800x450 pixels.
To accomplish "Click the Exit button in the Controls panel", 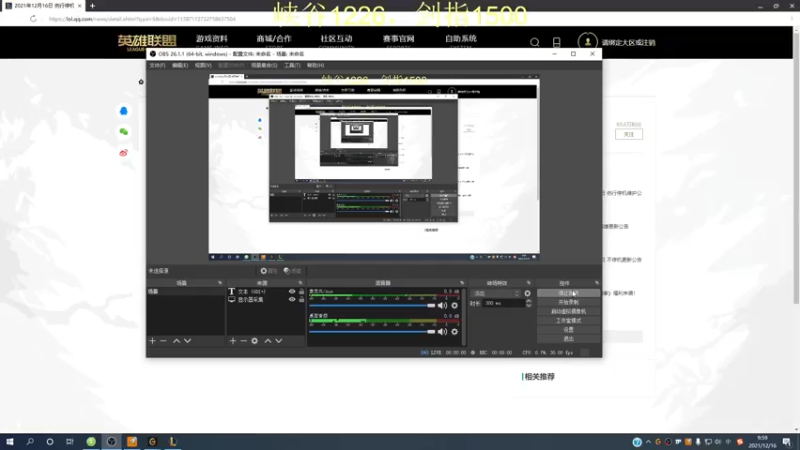I will click(568, 339).
